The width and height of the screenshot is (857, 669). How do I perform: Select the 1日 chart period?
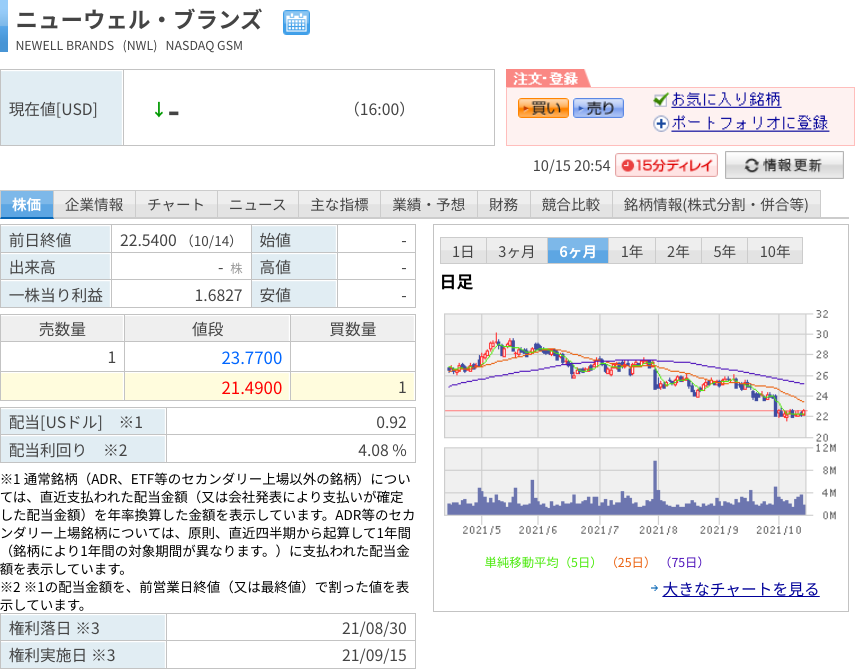click(x=462, y=251)
